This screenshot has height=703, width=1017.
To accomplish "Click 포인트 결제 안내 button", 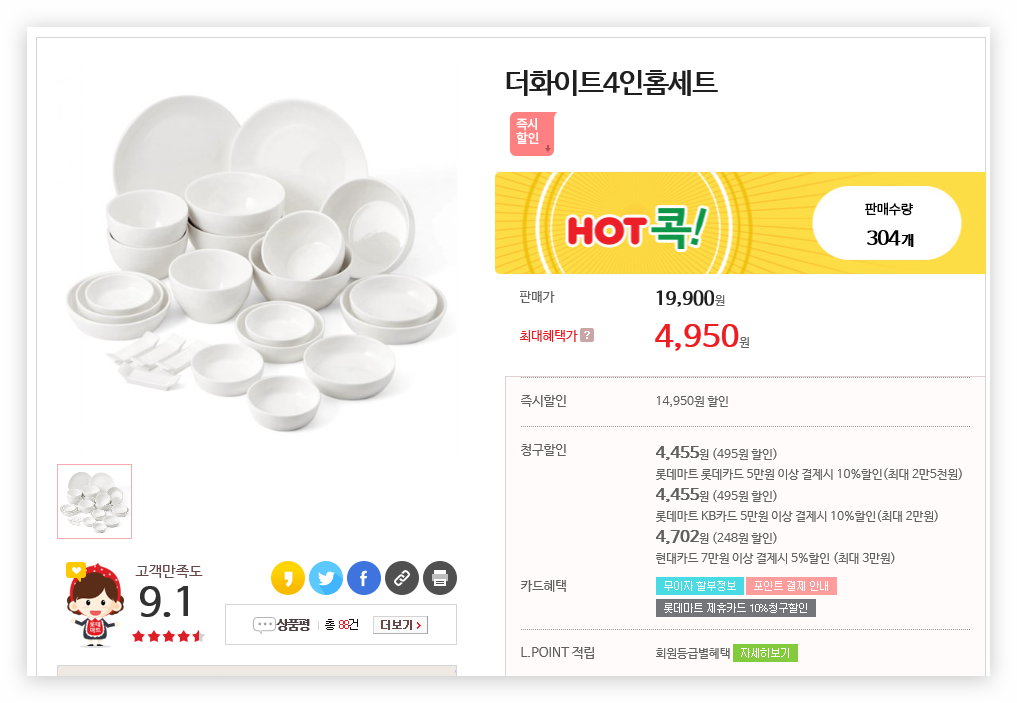I will (790, 586).
